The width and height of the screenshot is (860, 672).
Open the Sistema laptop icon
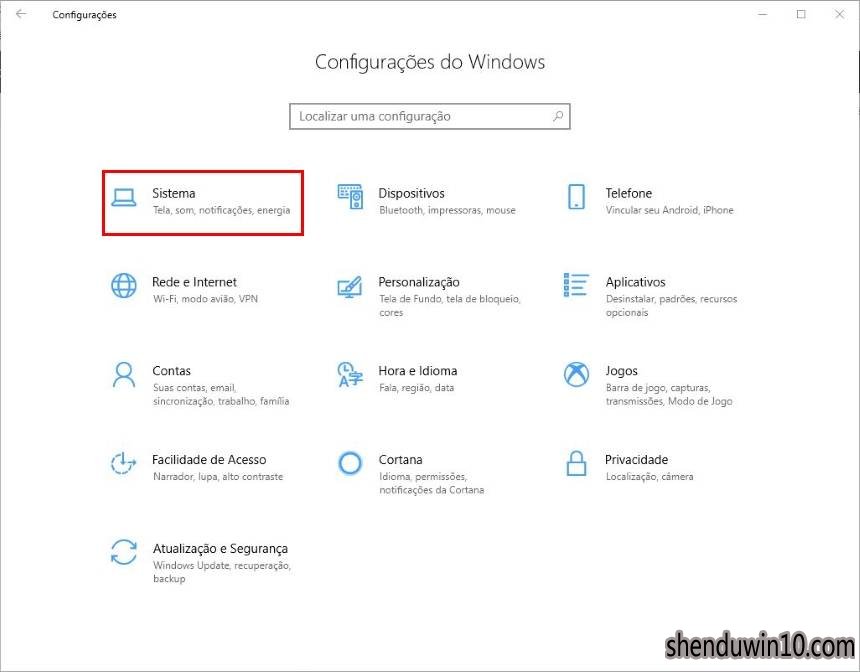pyautogui.click(x=124, y=197)
